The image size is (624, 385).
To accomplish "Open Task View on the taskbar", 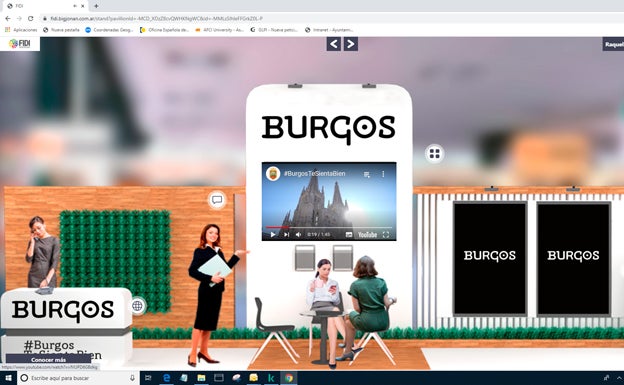I will click(148, 378).
